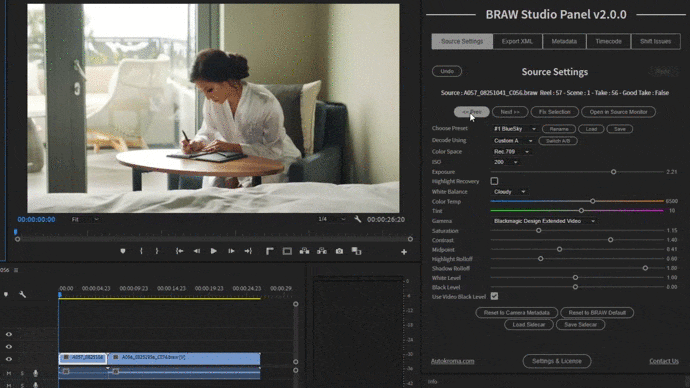
Task: Click Reset to BRAW Default
Action: [x=597, y=313]
